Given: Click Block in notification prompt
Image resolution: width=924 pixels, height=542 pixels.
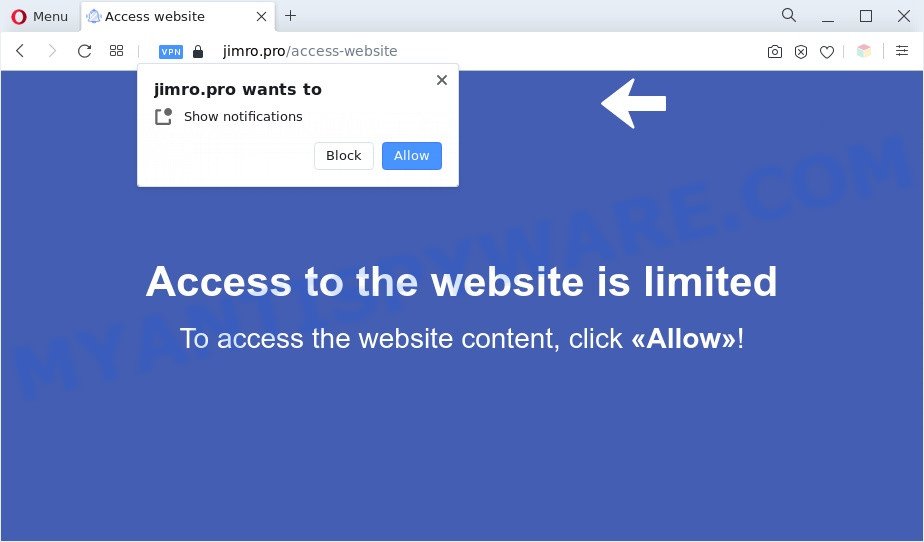Looking at the screenshot, I should (x=344, y=156).
